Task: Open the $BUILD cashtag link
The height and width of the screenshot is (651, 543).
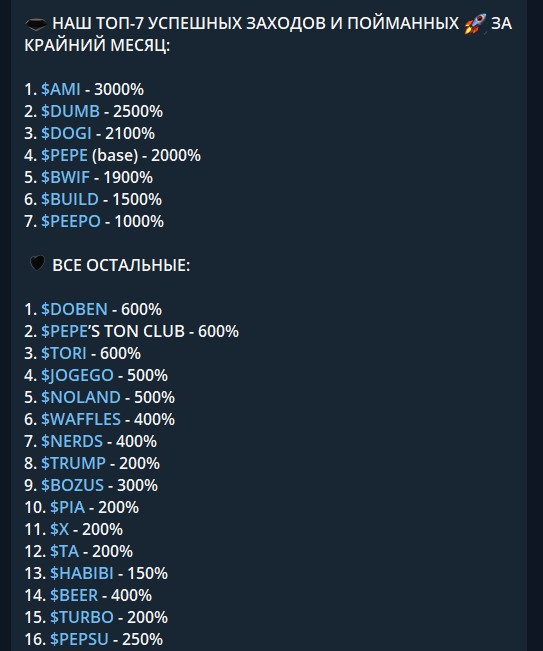Action: tap(70, 199)
